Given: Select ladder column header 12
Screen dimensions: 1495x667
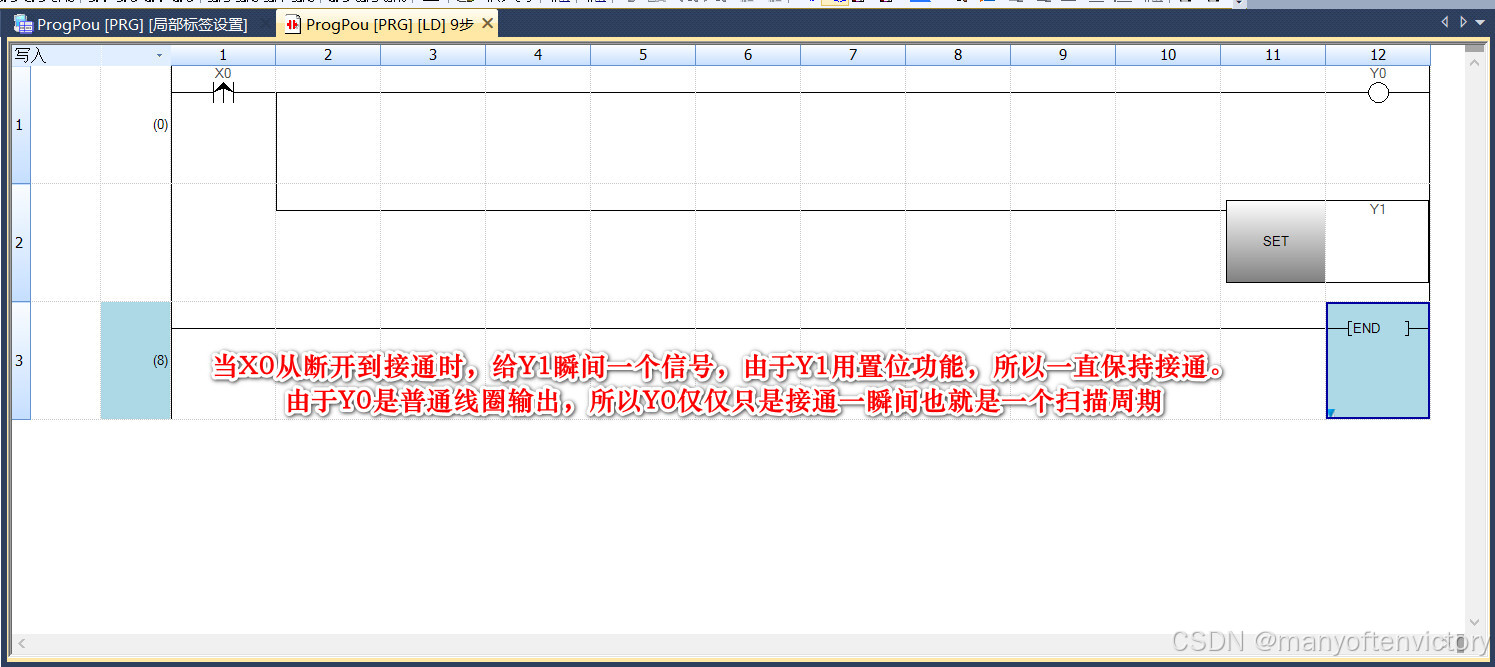Looking at the screenshot, I should click(x=1378, y=55).
